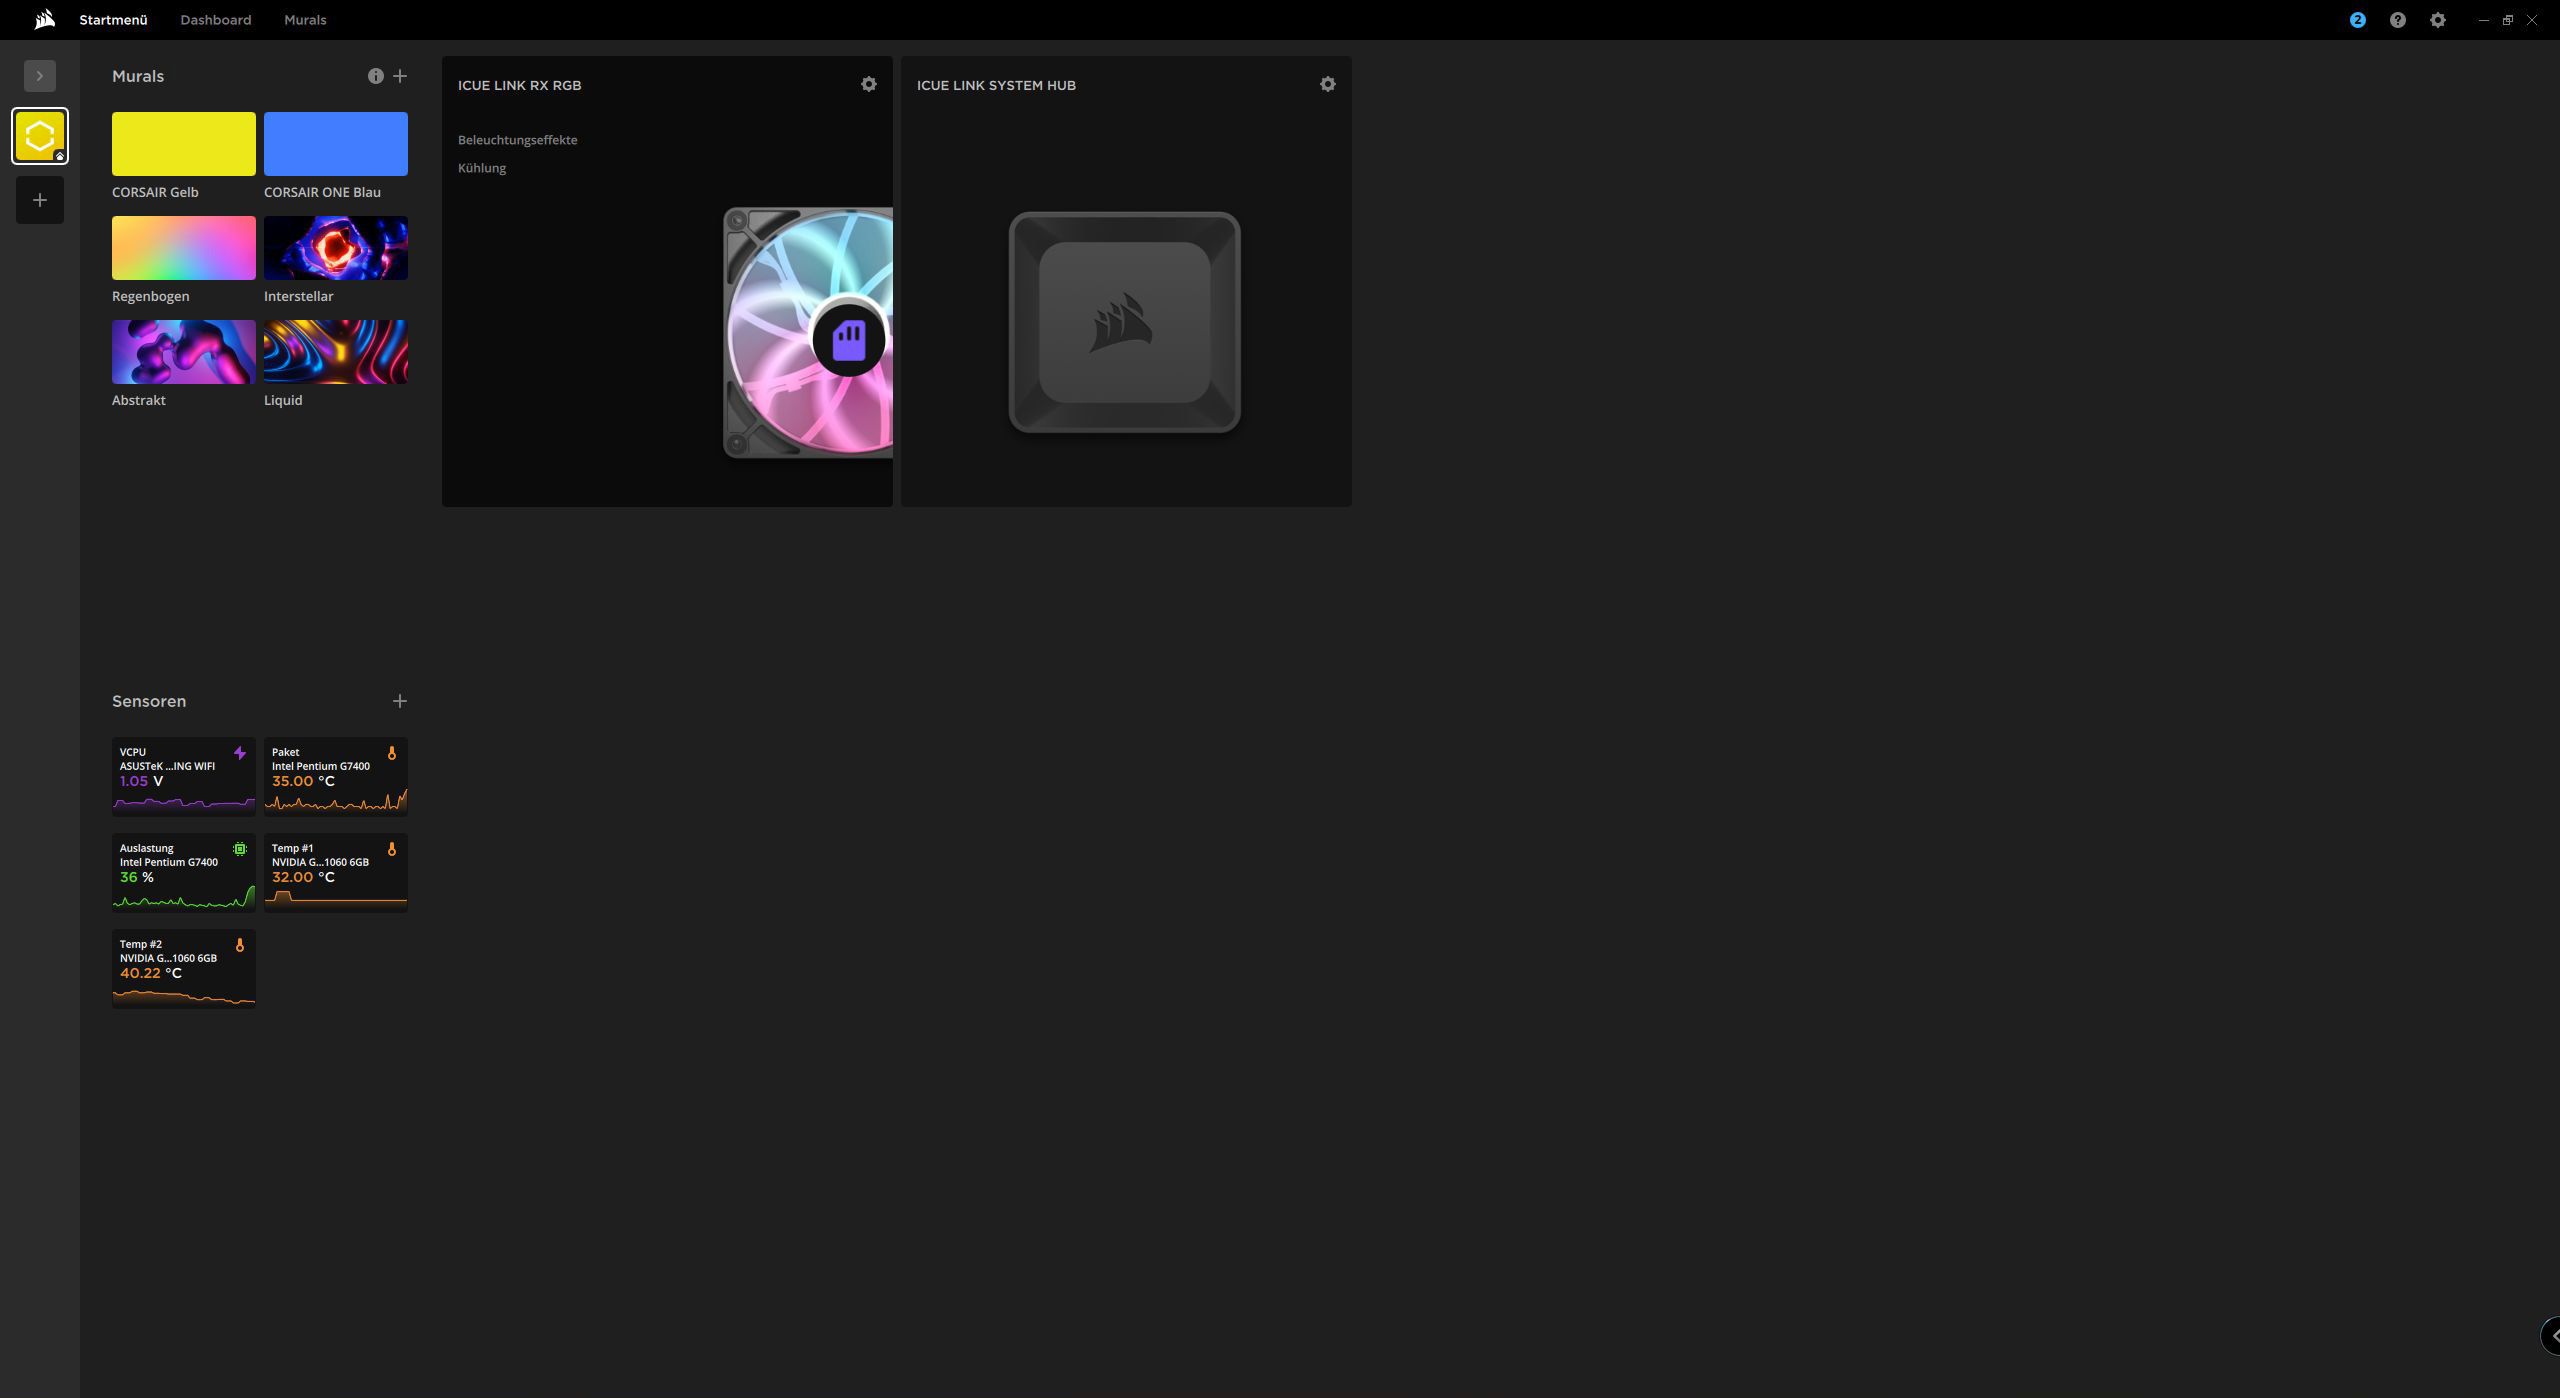
Task: Click the ICUE LINK SYSTEM HUB device image
Action: (1124, 322)
